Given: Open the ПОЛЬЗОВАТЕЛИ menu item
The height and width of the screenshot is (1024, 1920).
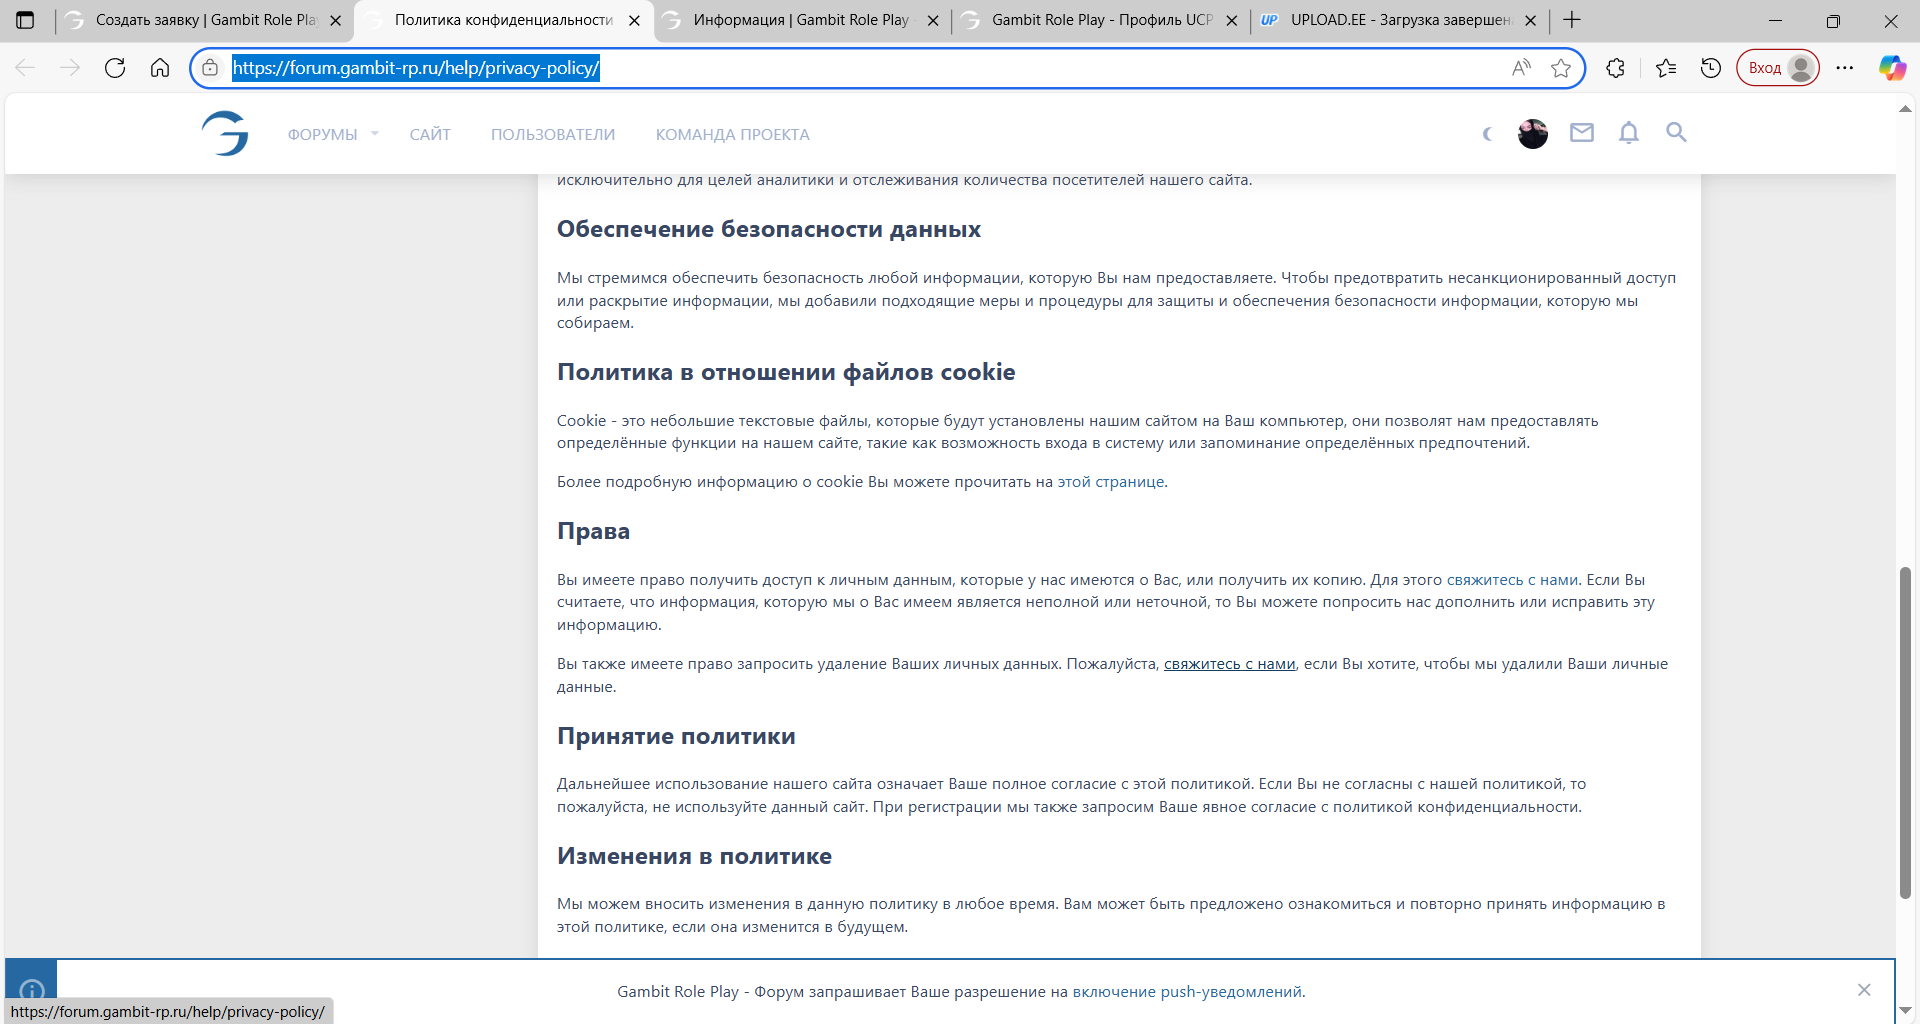Looking at the screenshot, I should point(553,134).
